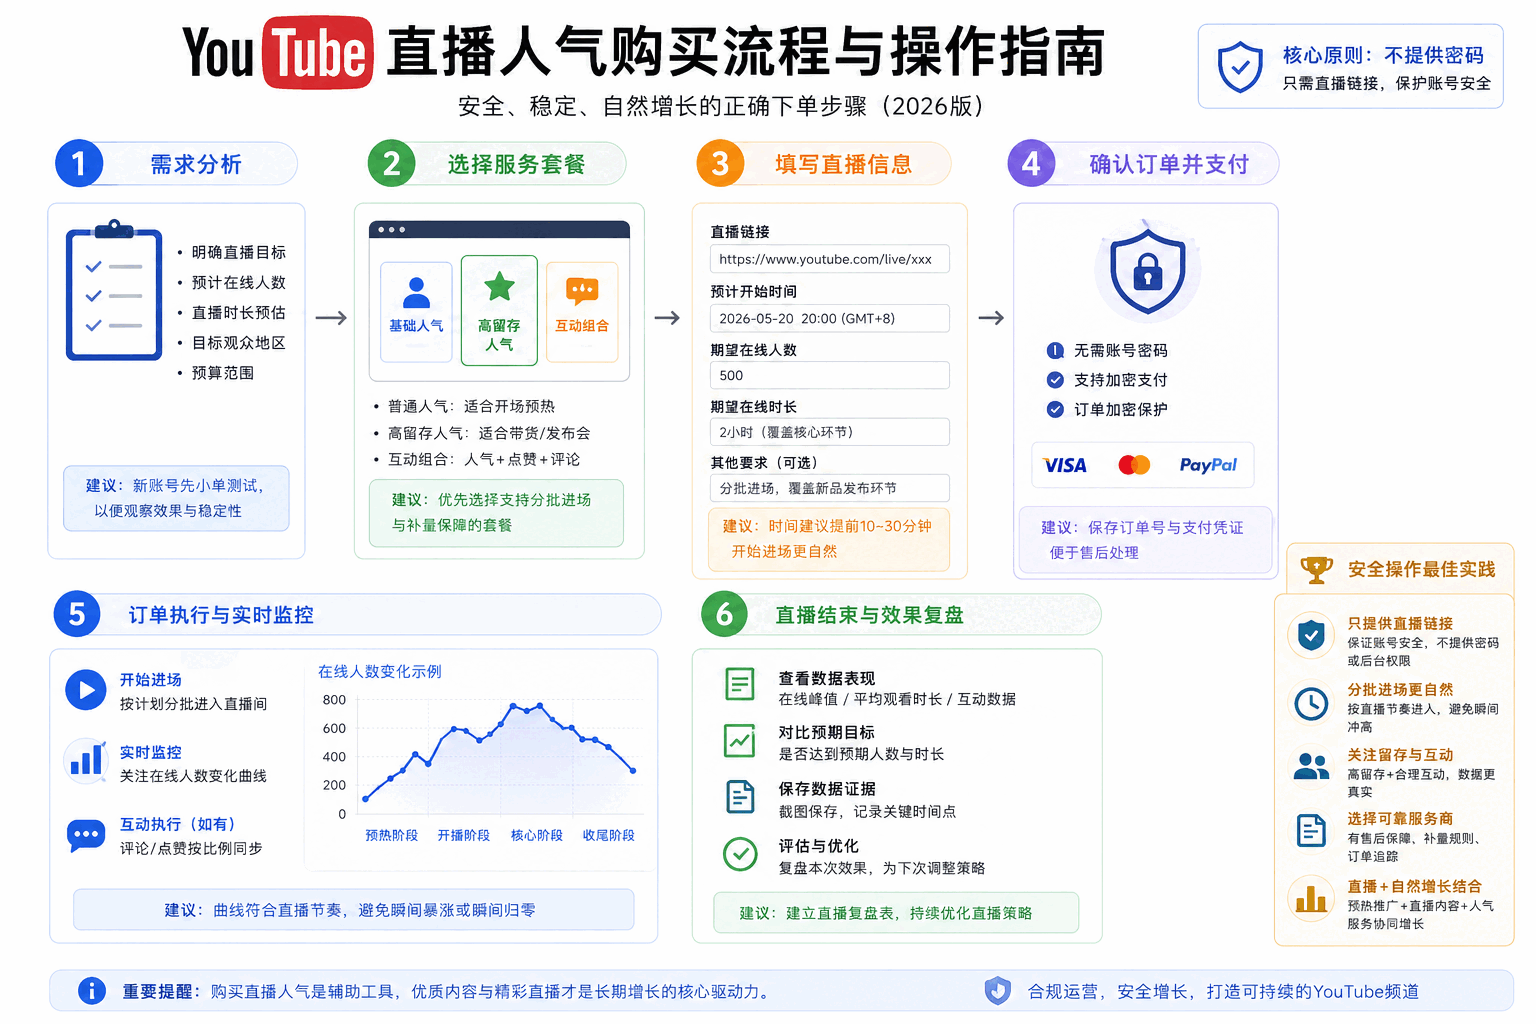Click the 预热阶段 axis label on the chart
Screen dimensions: 1536x1024
tap(391, 835)
